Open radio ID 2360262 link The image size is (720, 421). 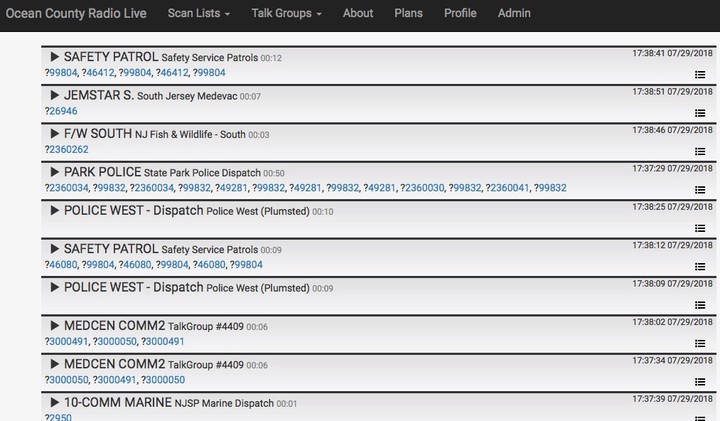coord(68,150)
